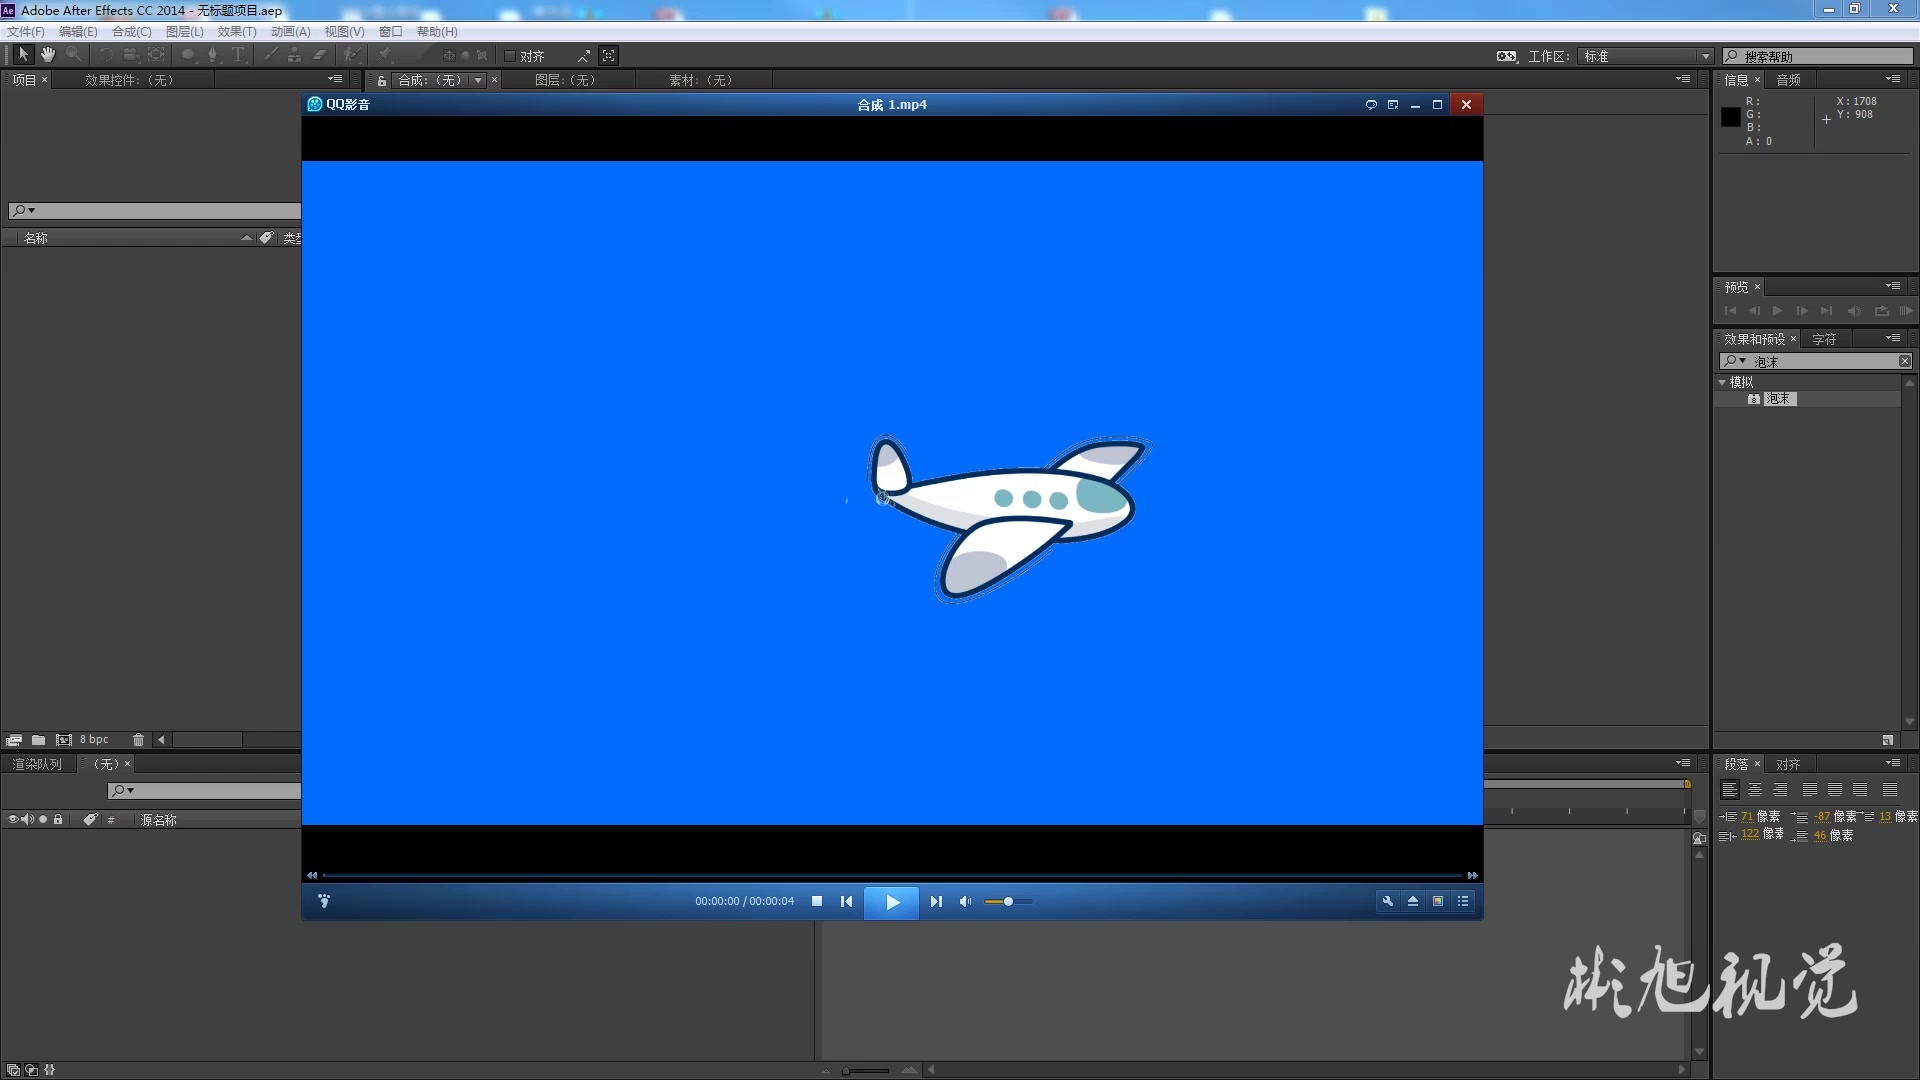Enable the 对齐 snapping checkbox
The height and width of the screenshot is (1080, 1920).
(510, 56)
